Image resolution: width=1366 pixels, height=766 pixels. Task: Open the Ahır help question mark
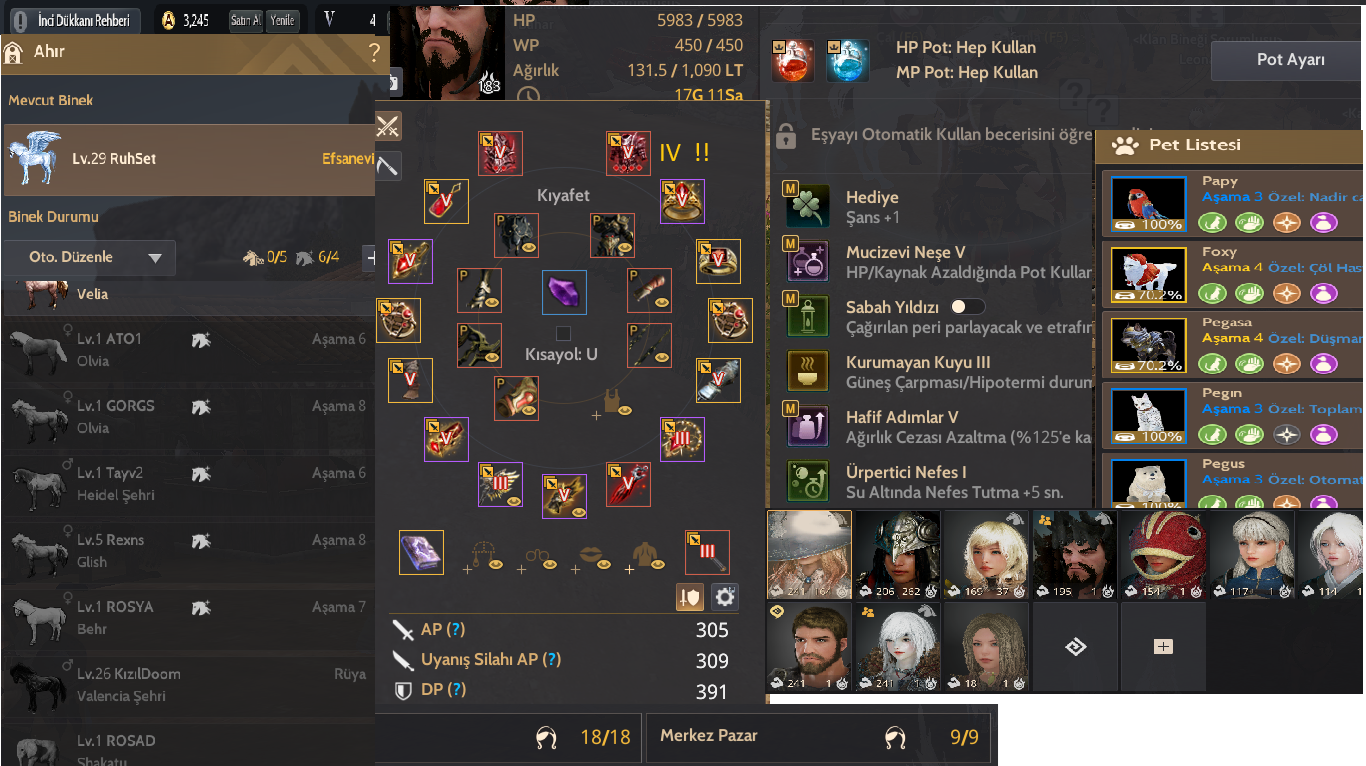click(374, 53)
